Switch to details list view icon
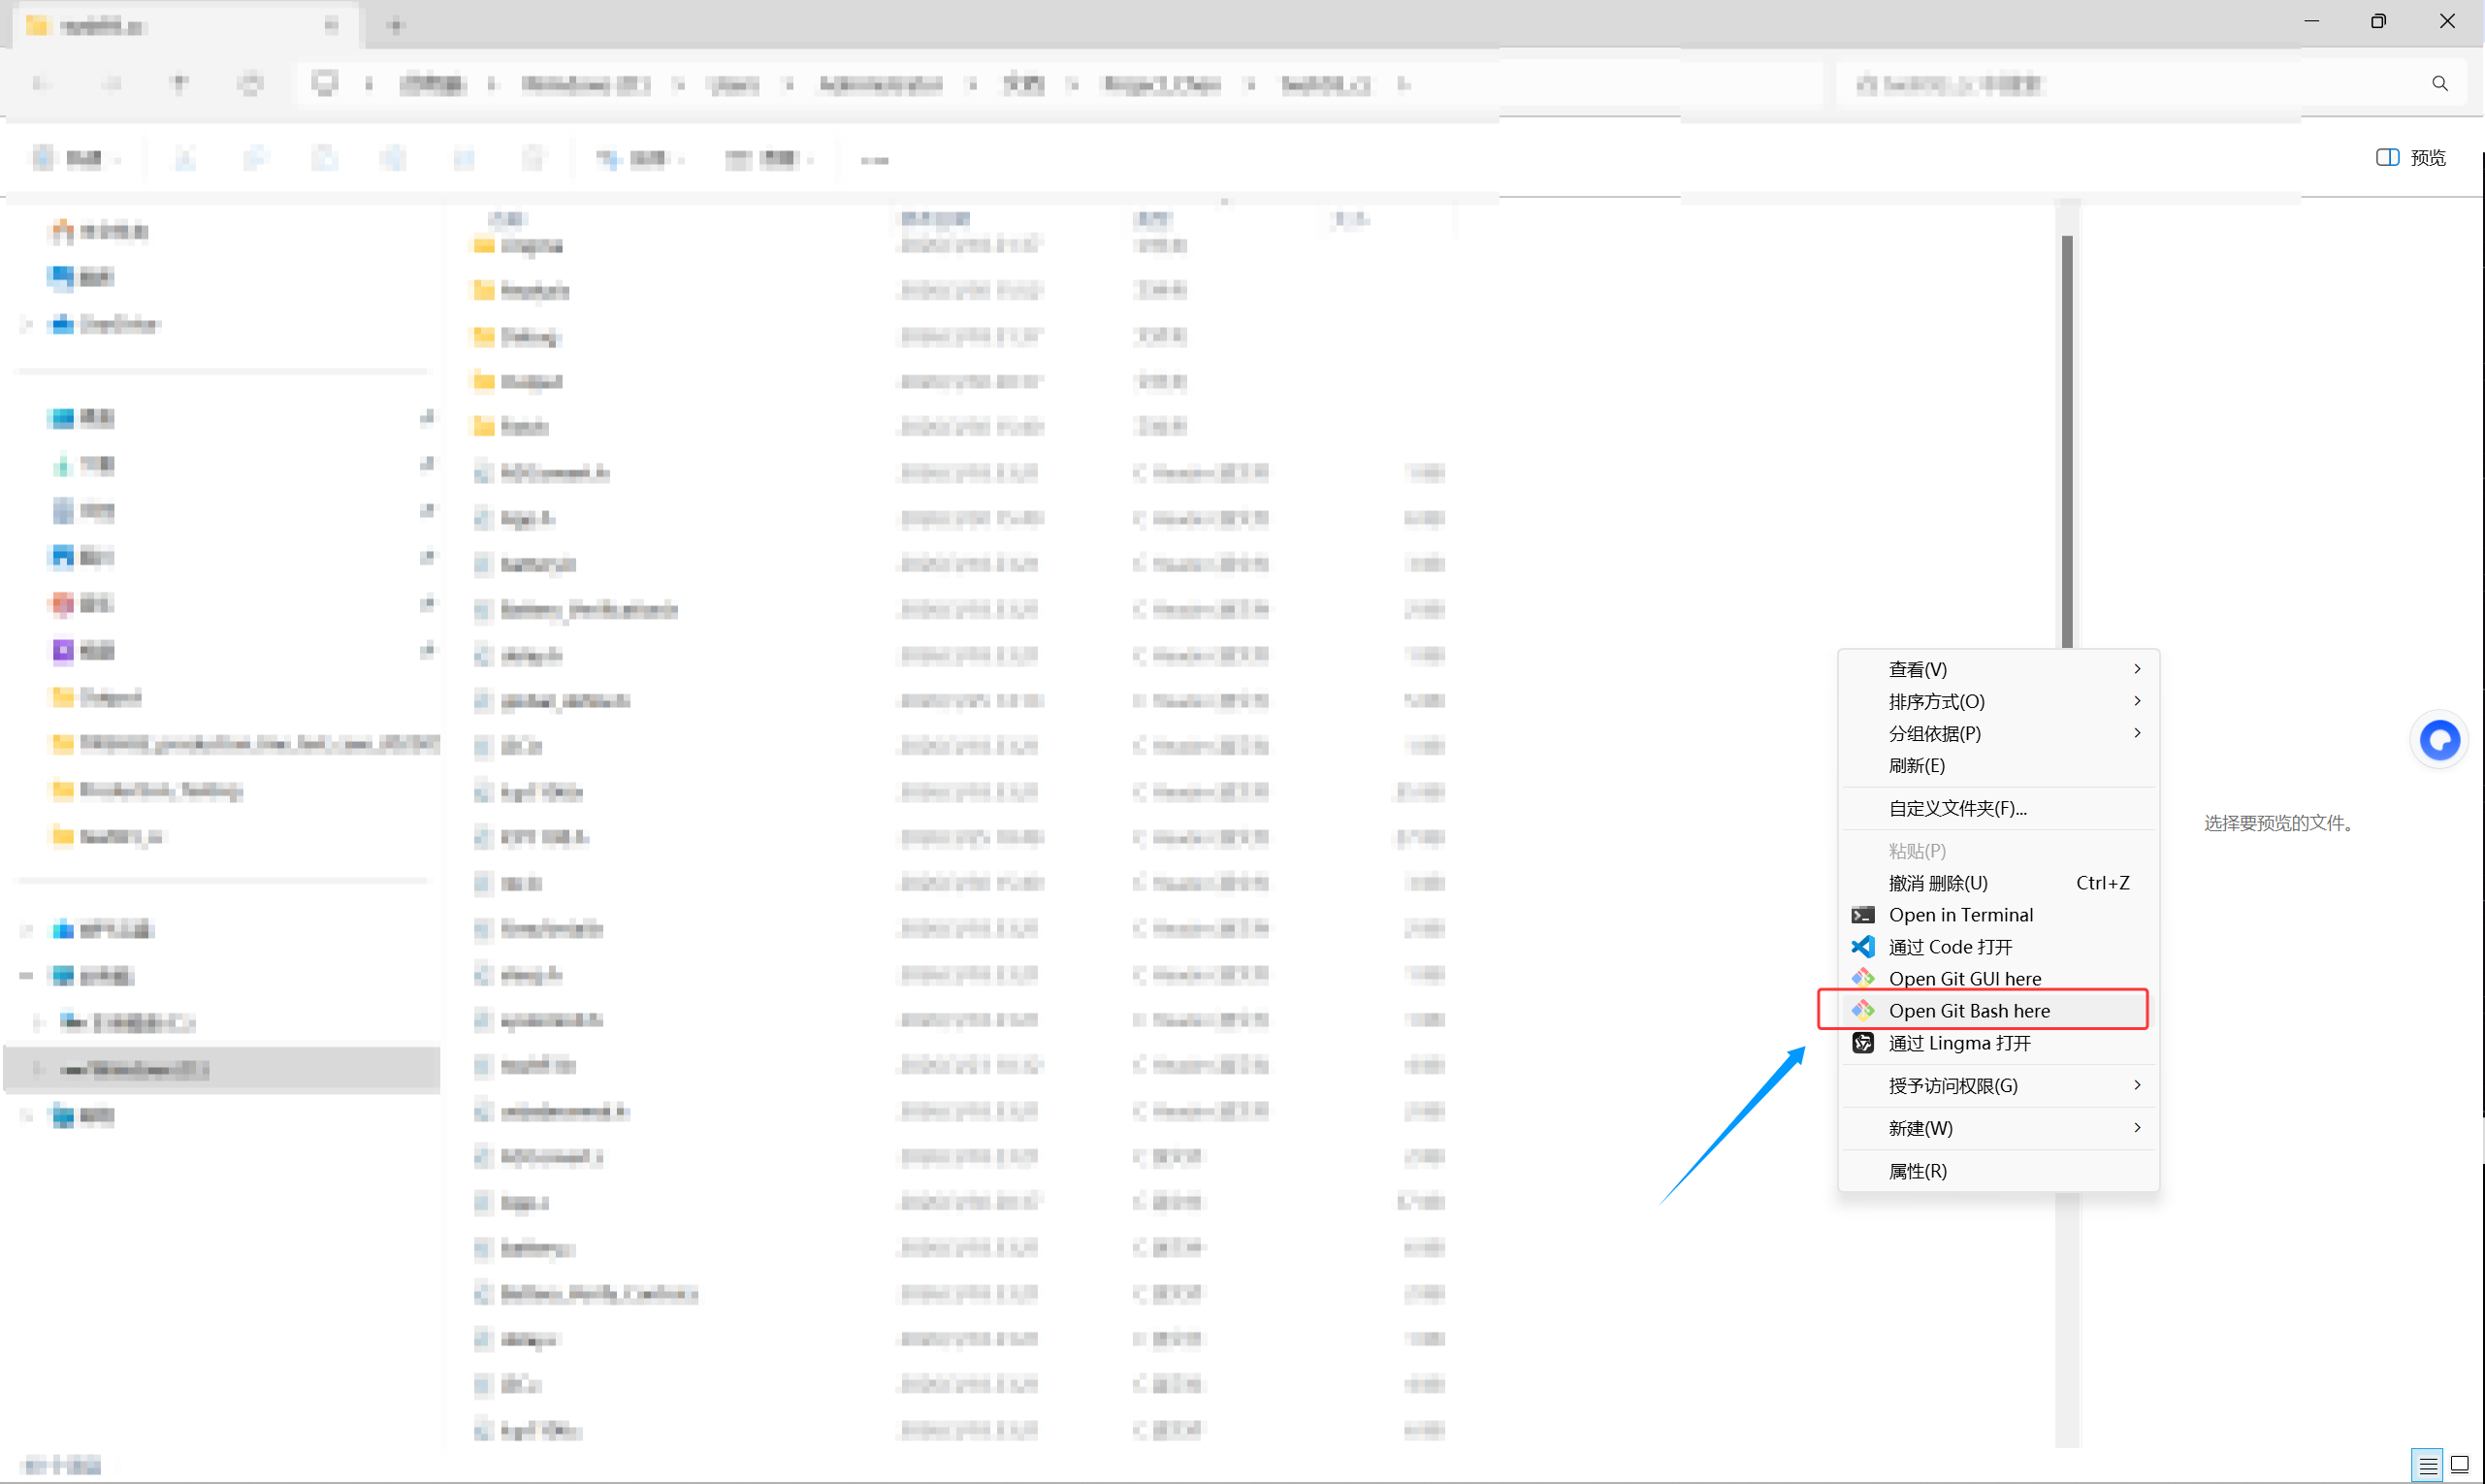 click(x=2427, y=1465)
